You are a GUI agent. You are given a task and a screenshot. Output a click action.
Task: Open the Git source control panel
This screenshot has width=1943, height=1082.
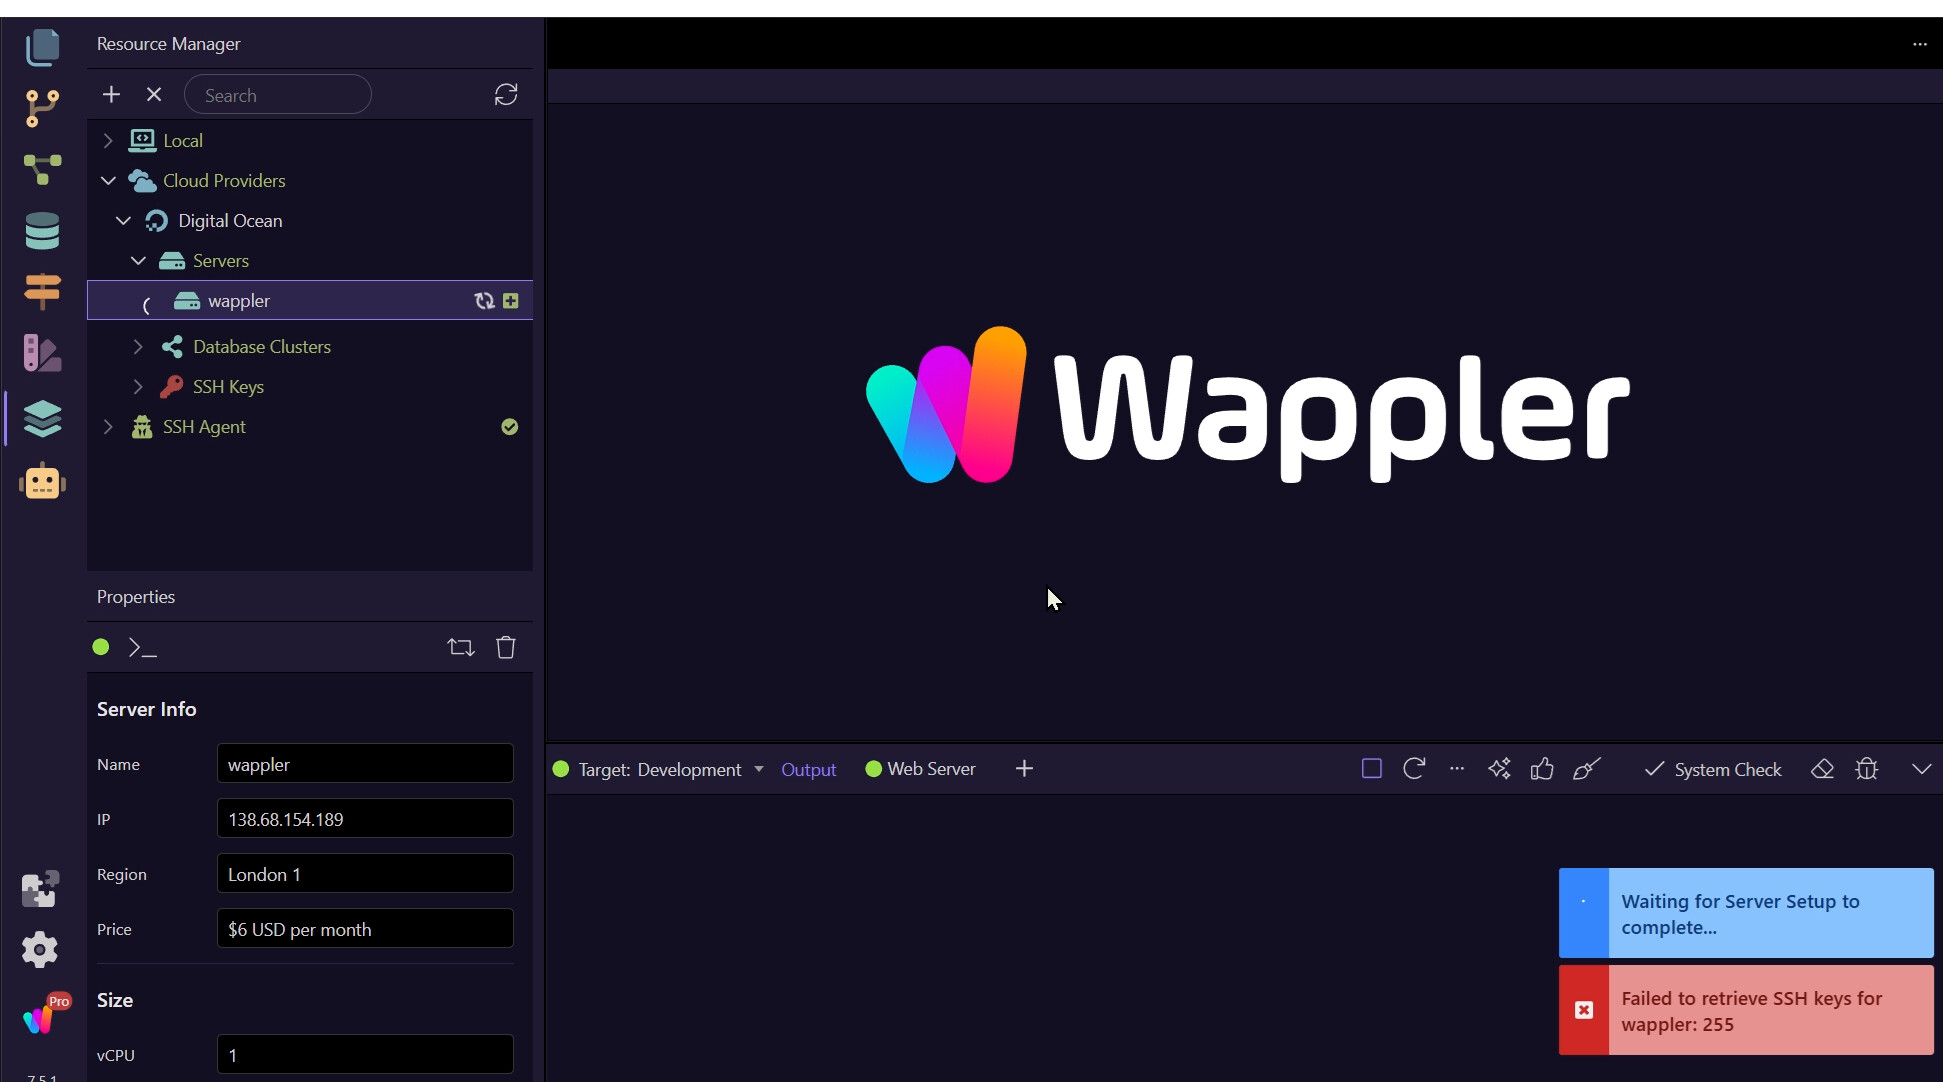[x=42, y=108]
